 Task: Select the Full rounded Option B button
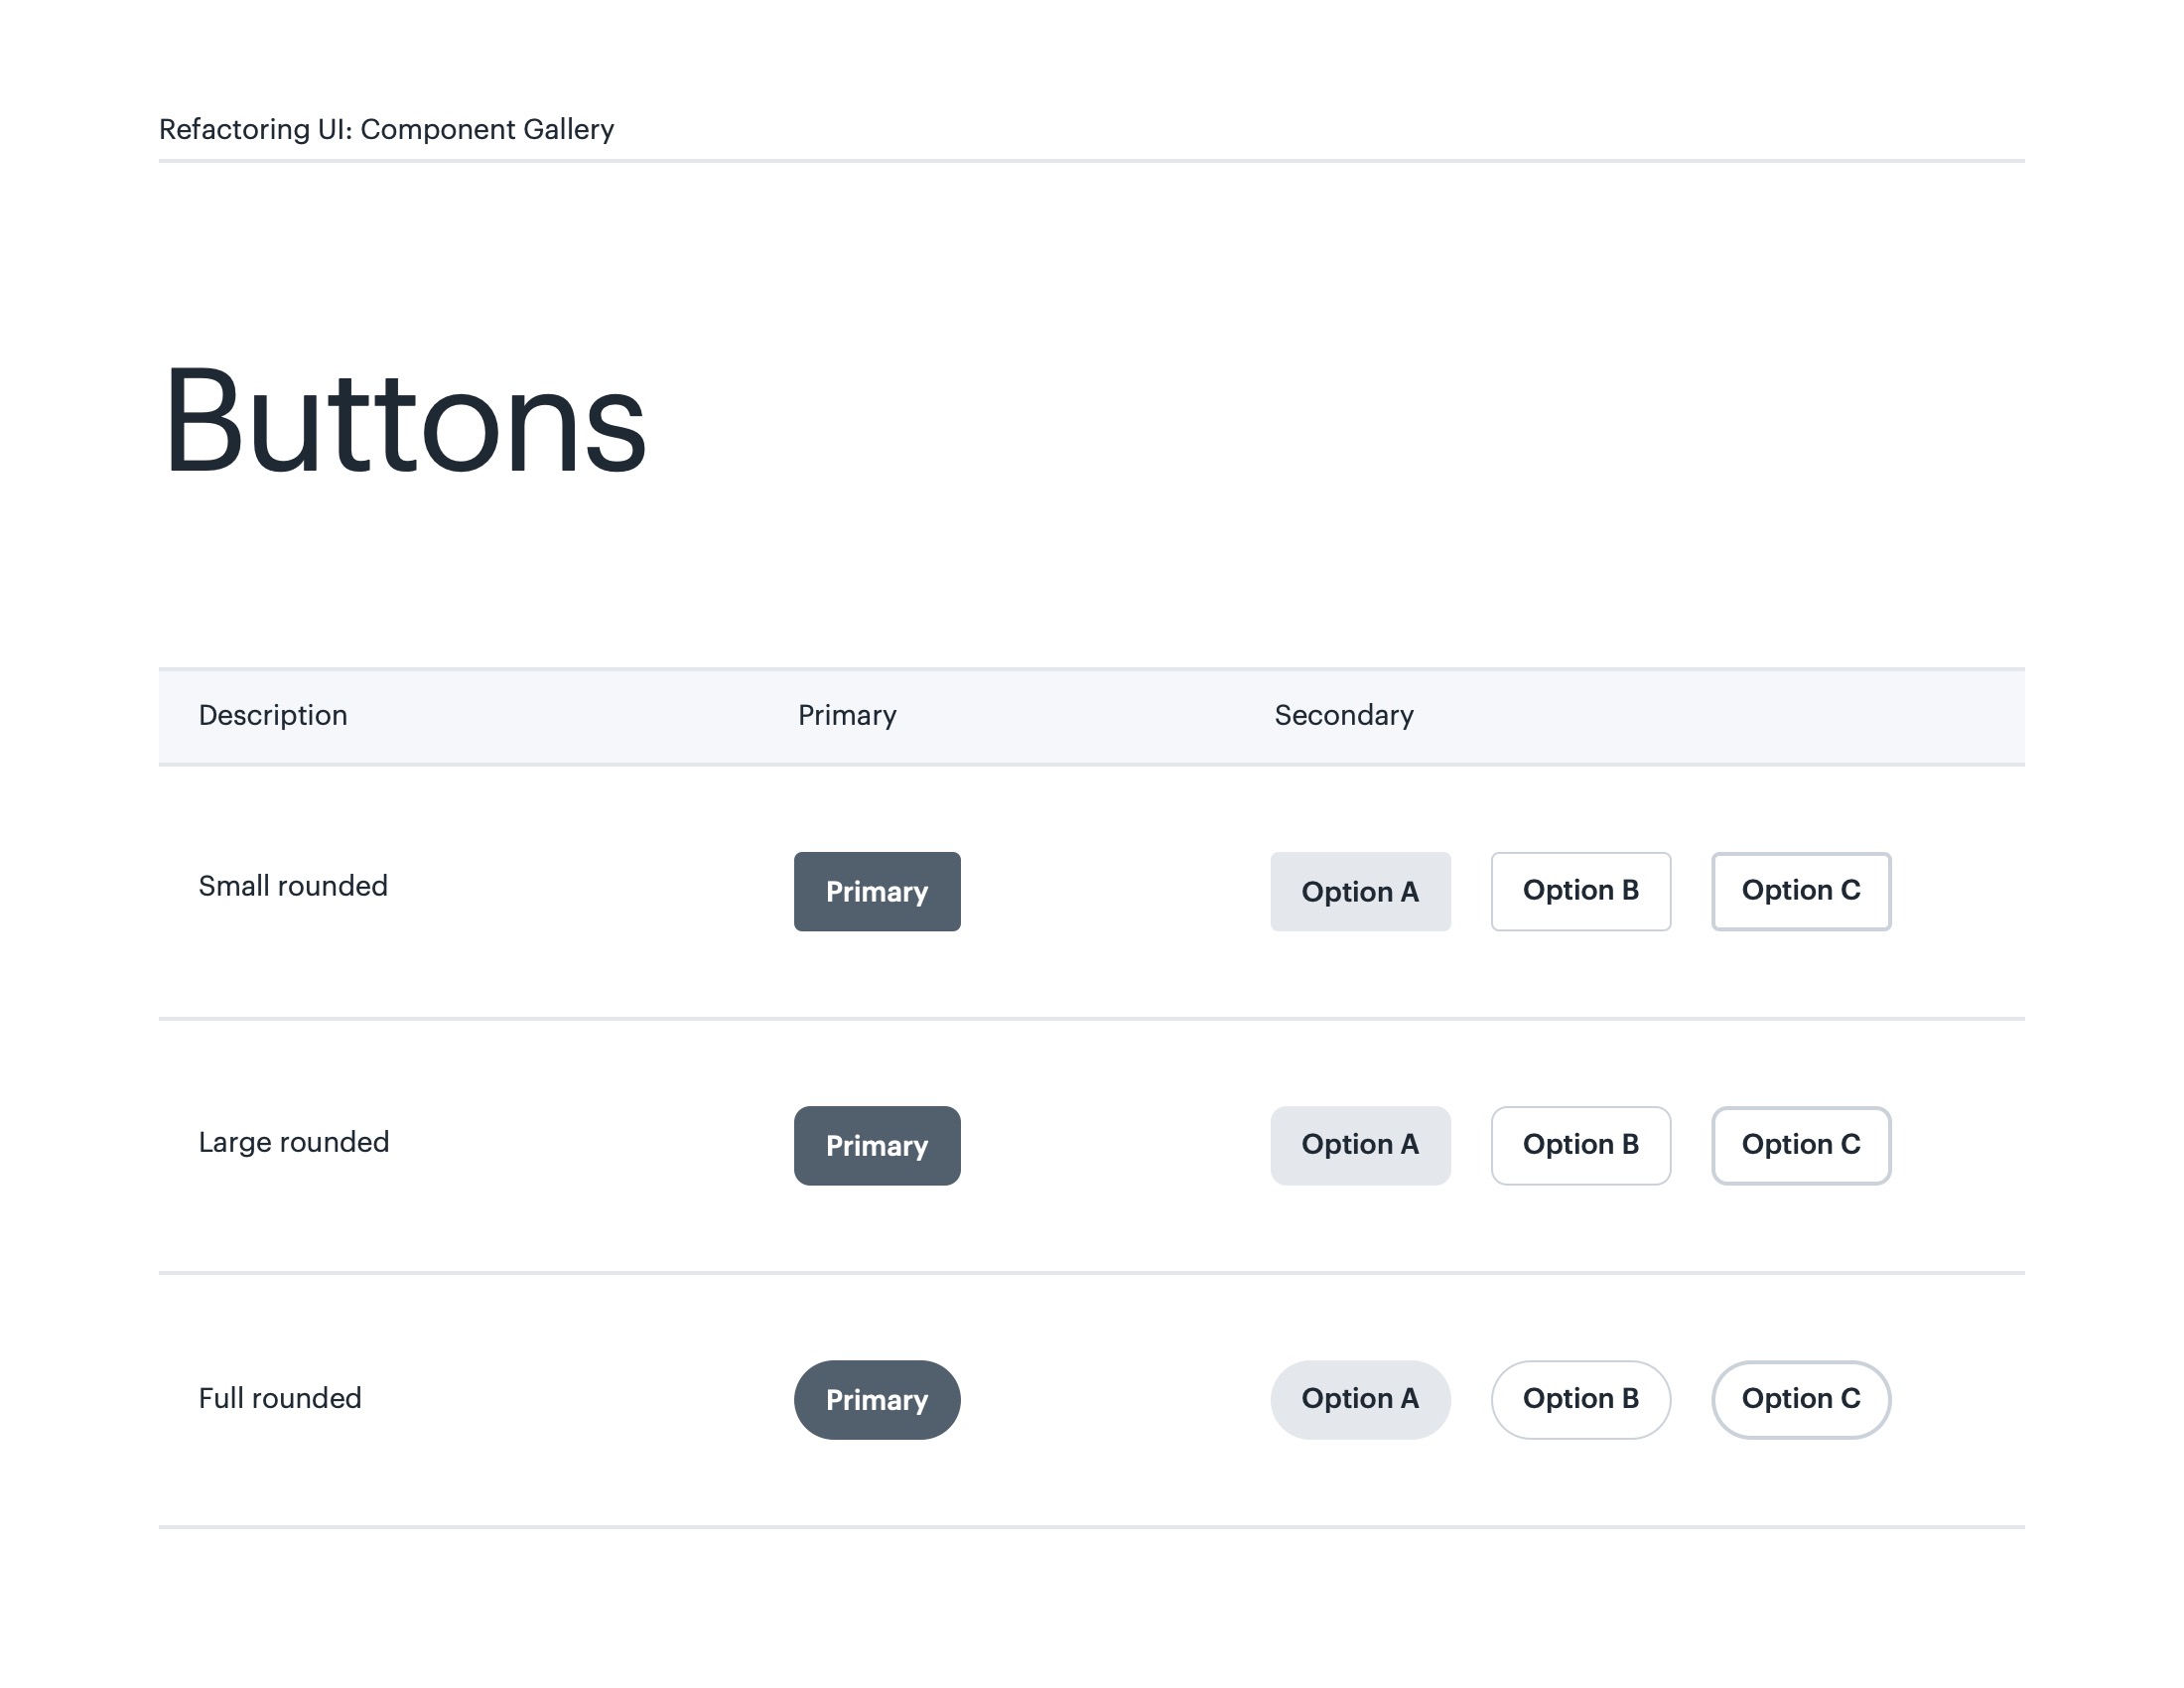[x=1580, y=1399]
